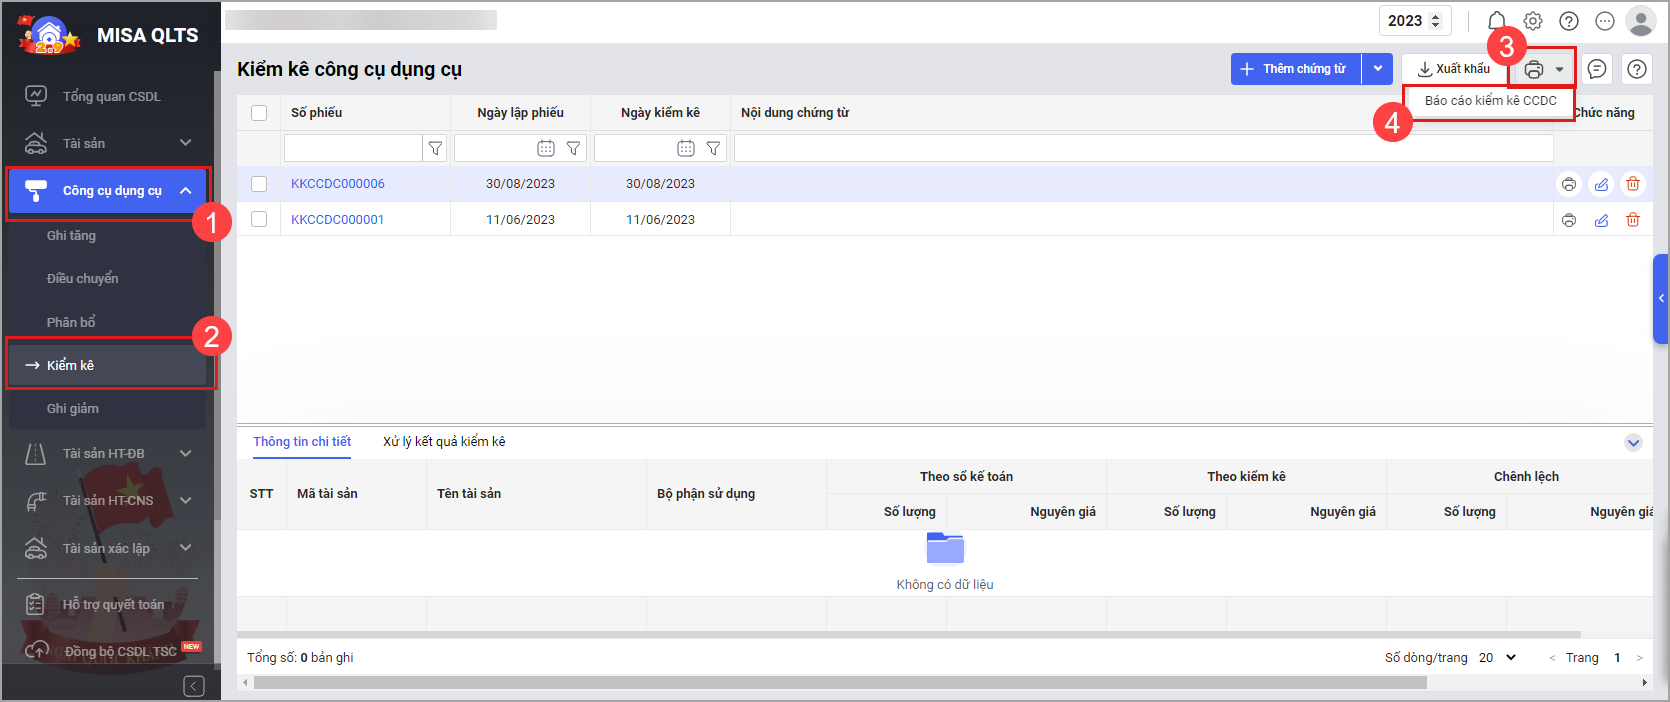Go to previous page arrow
Image resolution: width=1670 pixels, height=702 pixels.
pyautogui.click(x=1552, y=658)
